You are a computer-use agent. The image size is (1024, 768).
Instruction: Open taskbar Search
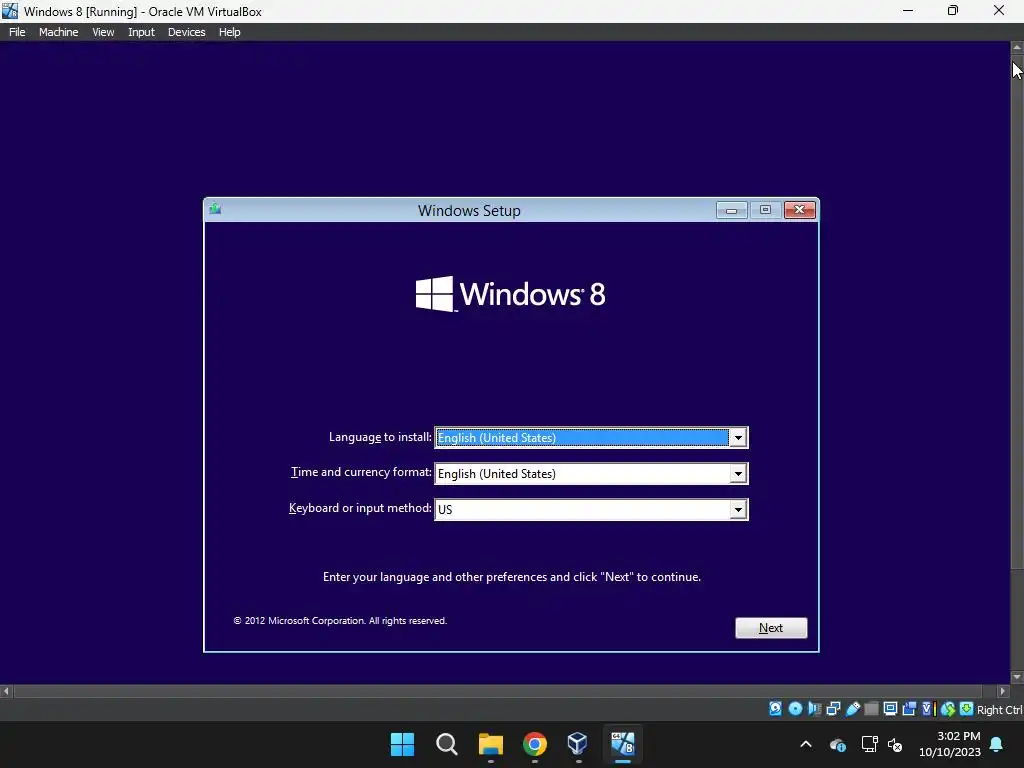coord(447,744)
